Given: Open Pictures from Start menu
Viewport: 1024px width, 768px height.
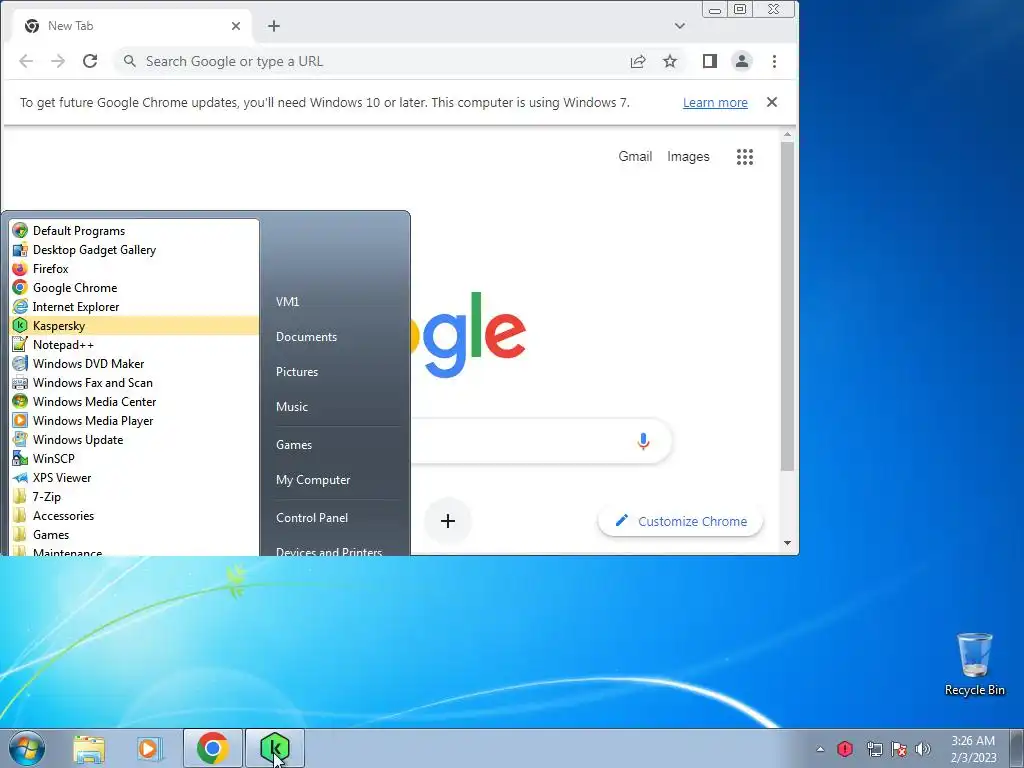Looking at the screenshot, I should [297, 372].
